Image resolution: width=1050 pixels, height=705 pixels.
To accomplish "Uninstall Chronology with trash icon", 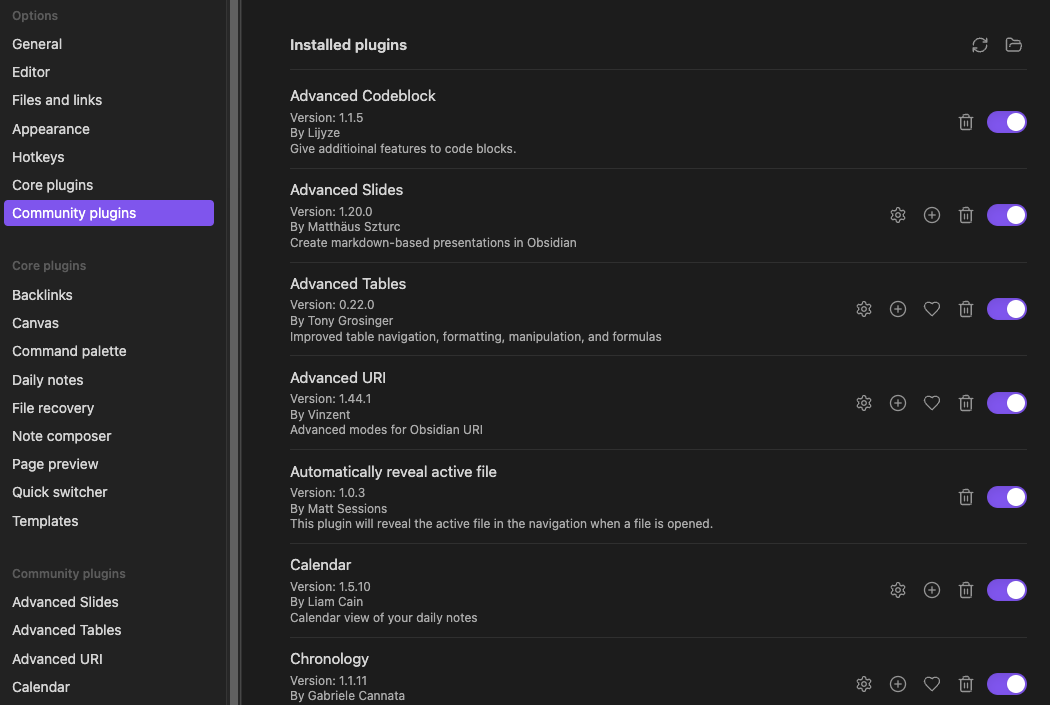I will pyautogui.click(x=966, y=684).
